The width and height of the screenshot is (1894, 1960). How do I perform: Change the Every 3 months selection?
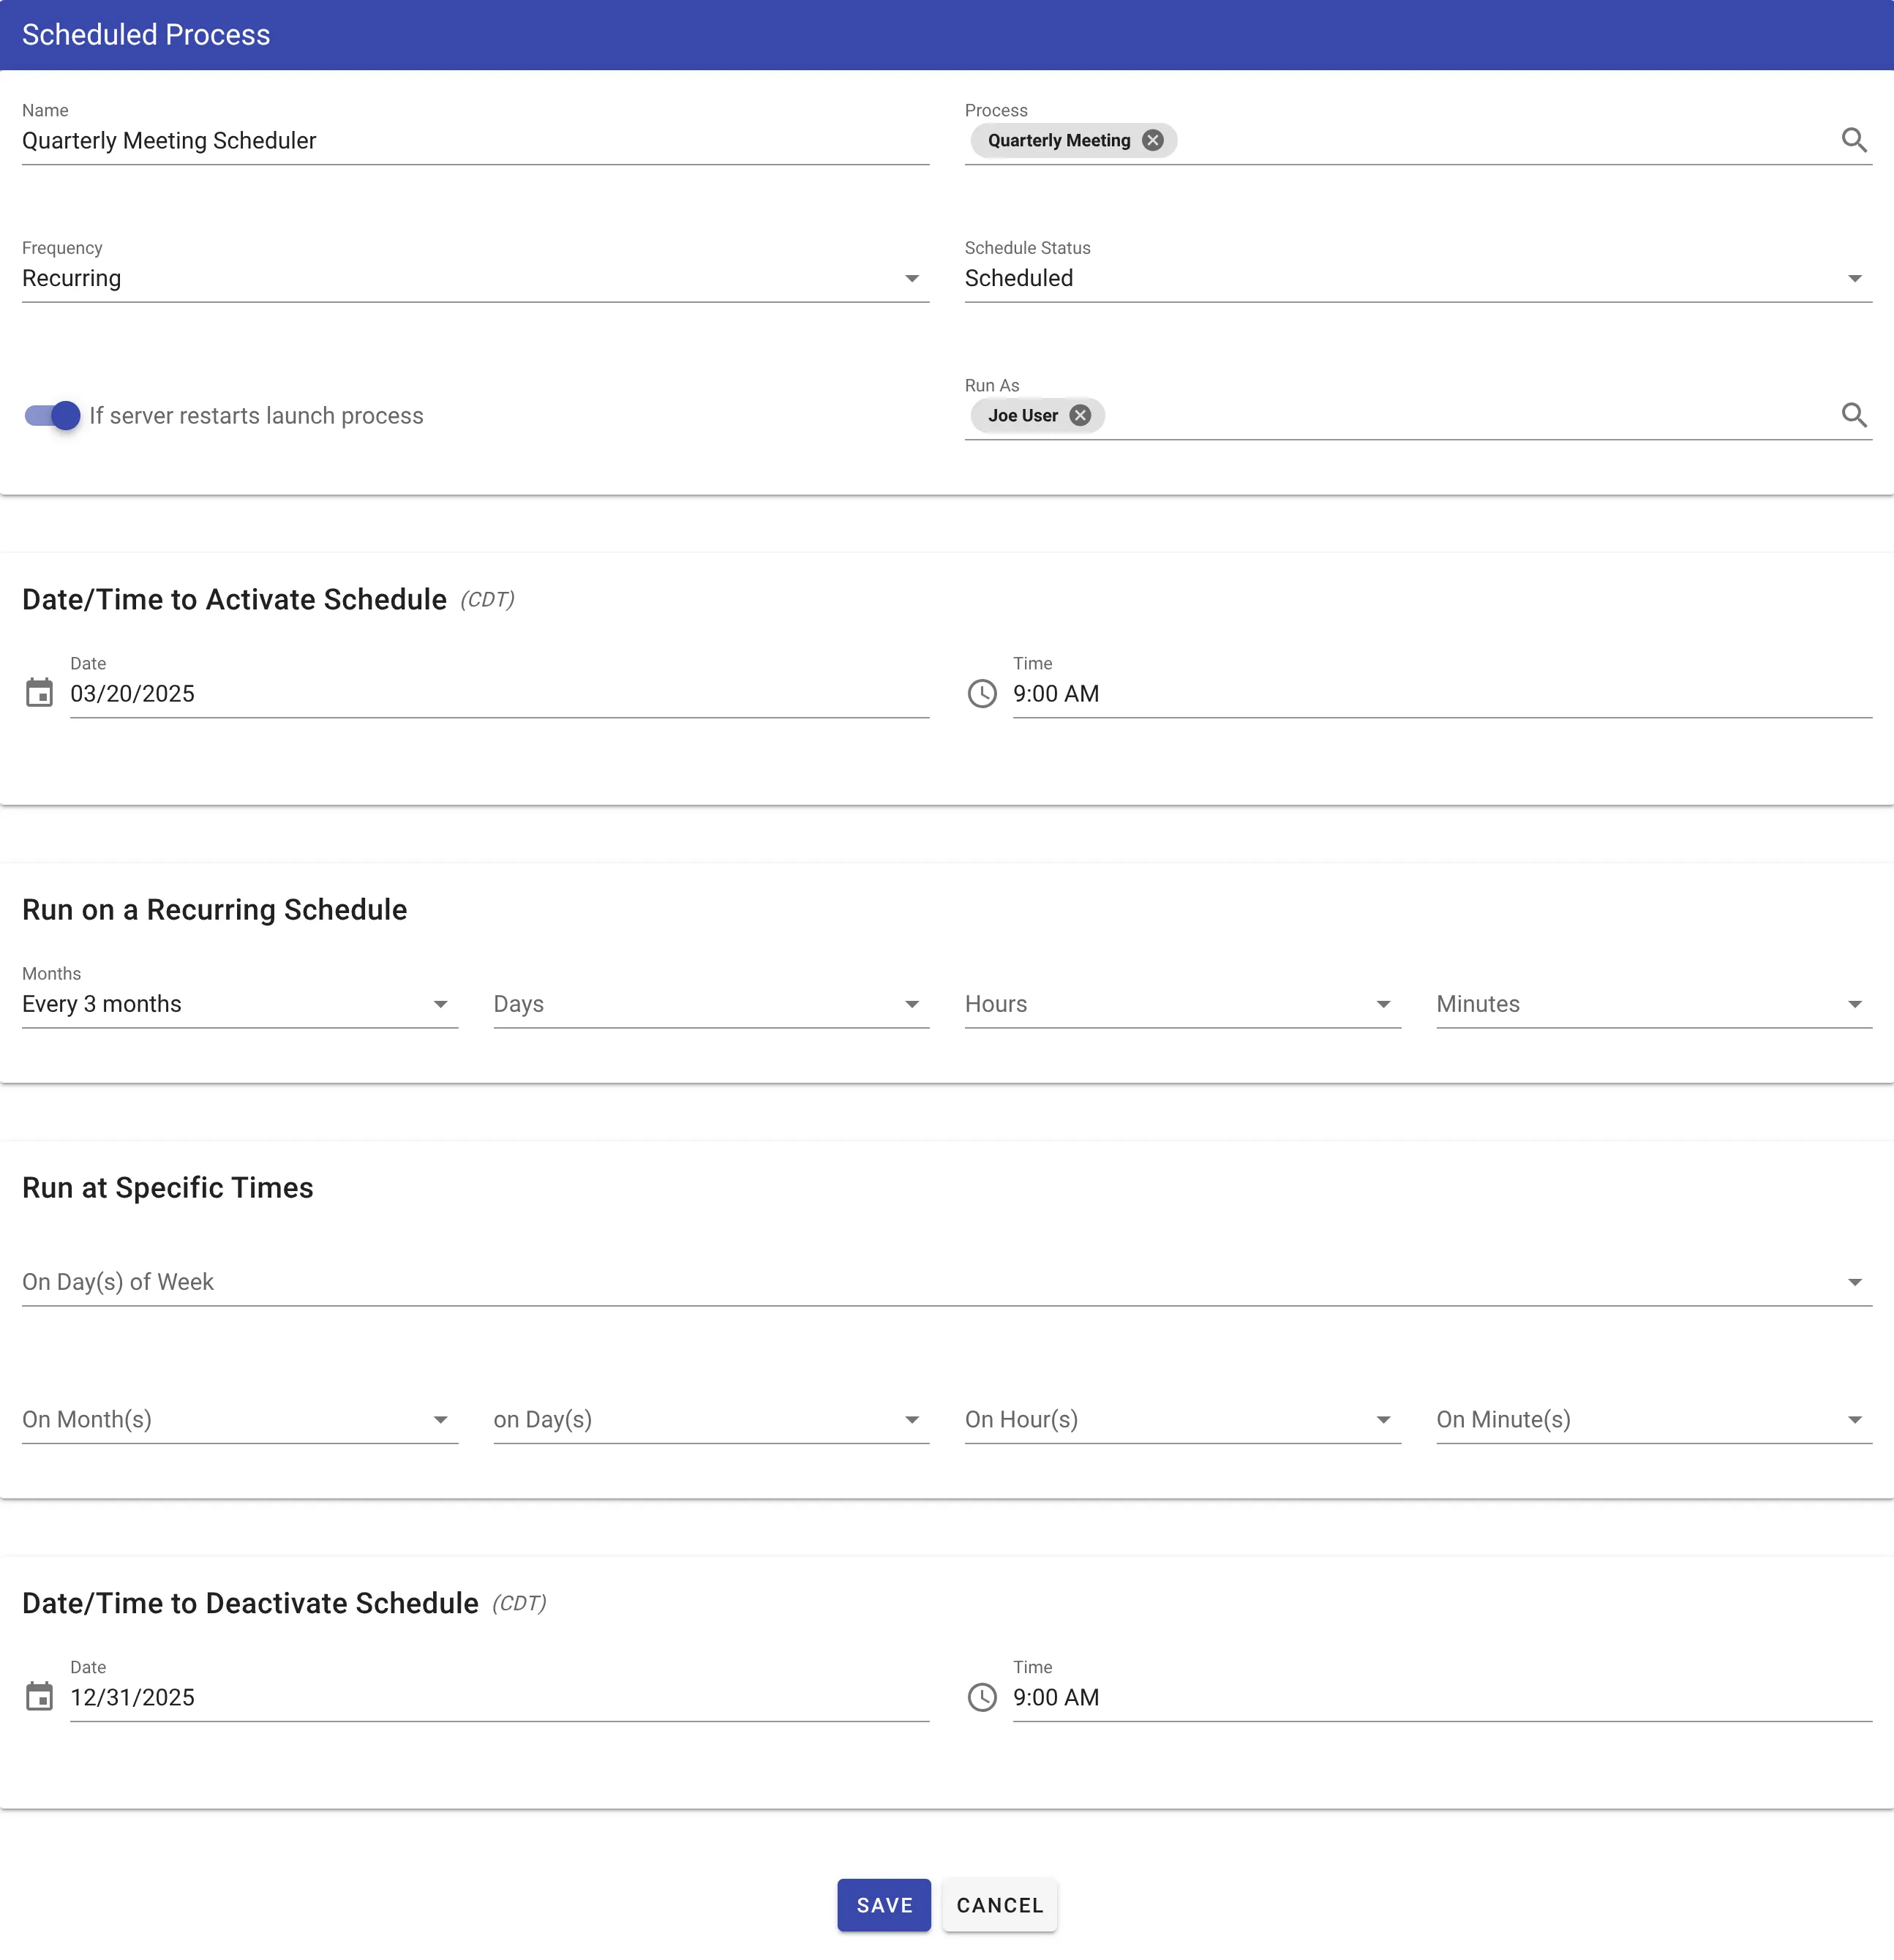coord(440,1004)
